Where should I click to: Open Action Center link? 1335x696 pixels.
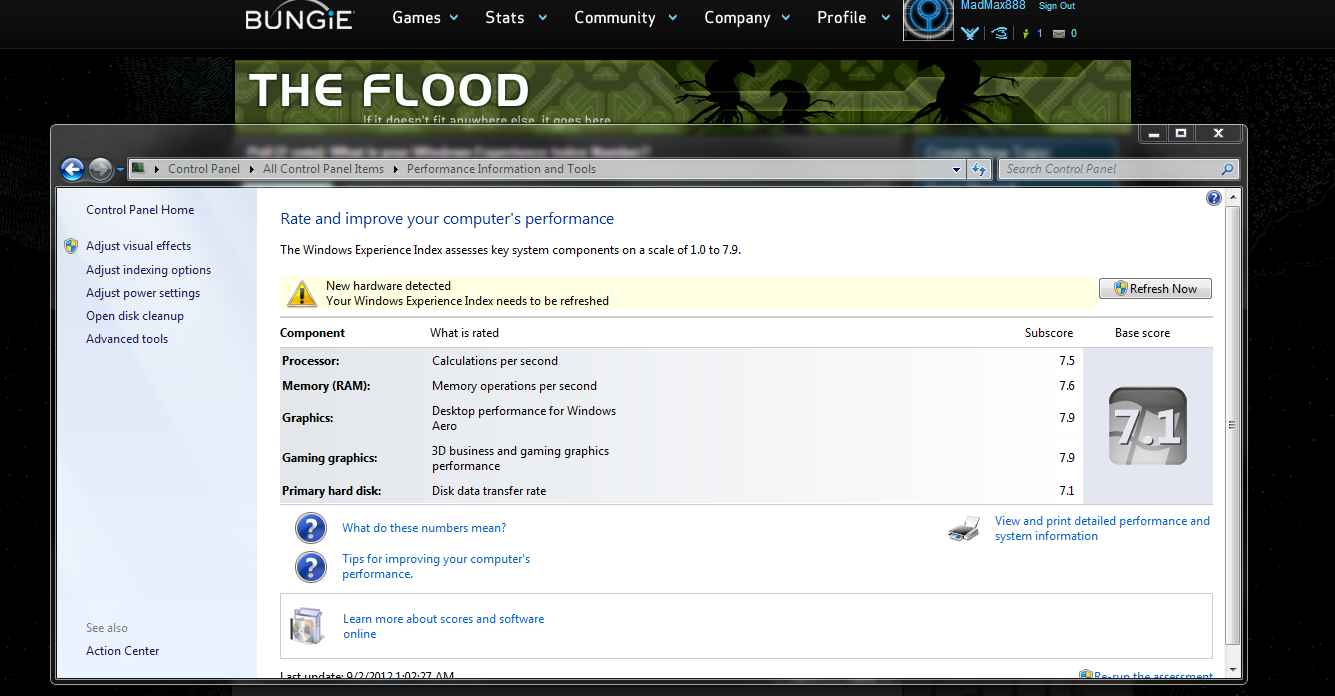122,651
